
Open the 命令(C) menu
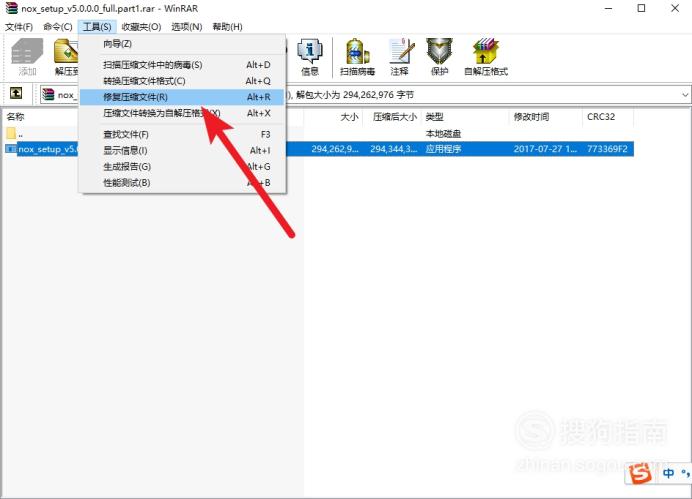click(x=58, y=27)
